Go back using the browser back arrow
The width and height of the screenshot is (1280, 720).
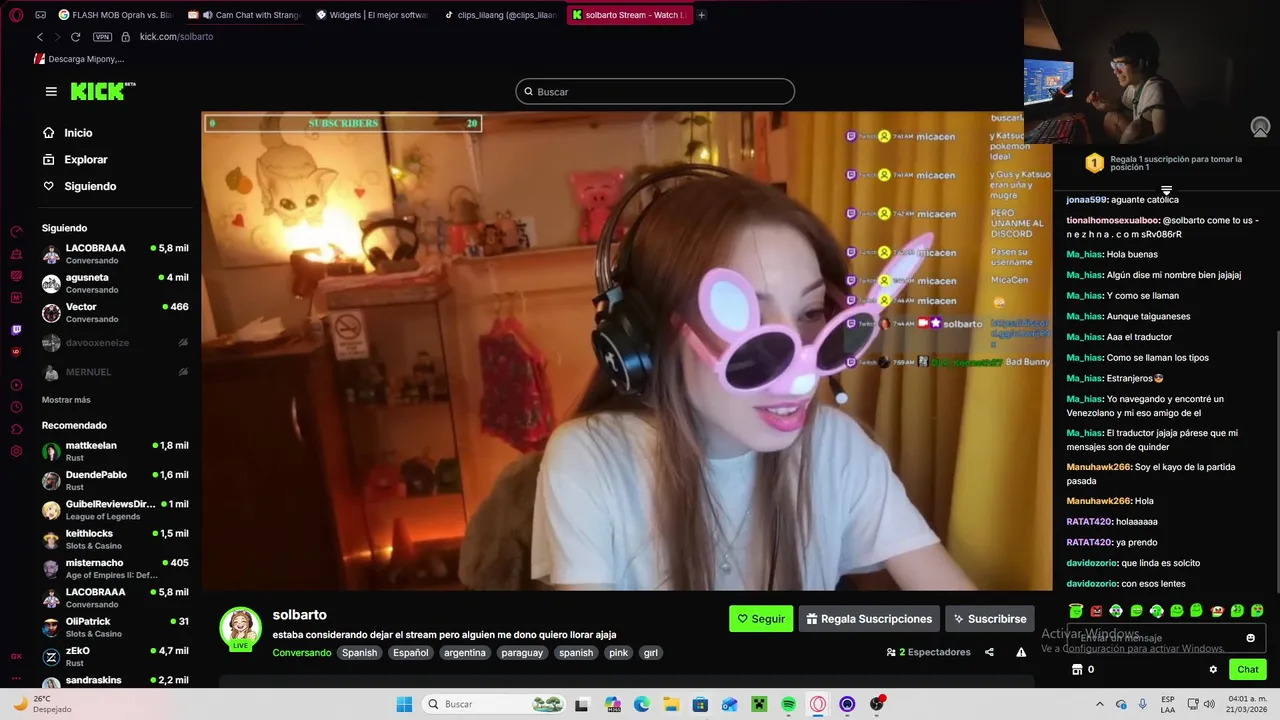(40, 37)
